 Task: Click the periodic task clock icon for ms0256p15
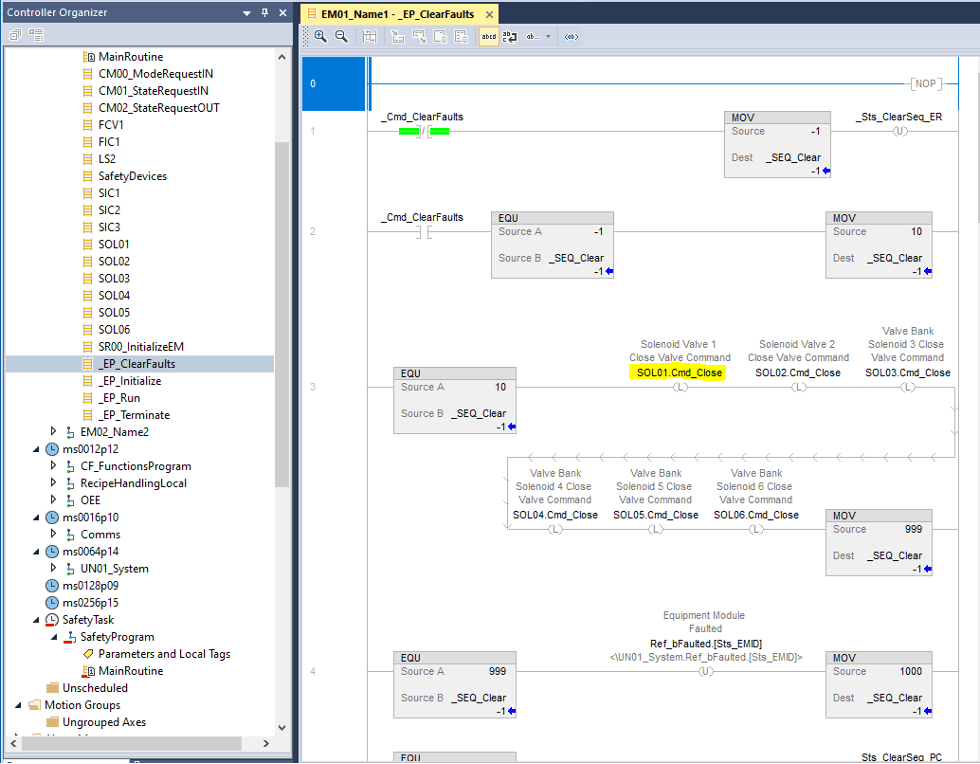[52, 603]
